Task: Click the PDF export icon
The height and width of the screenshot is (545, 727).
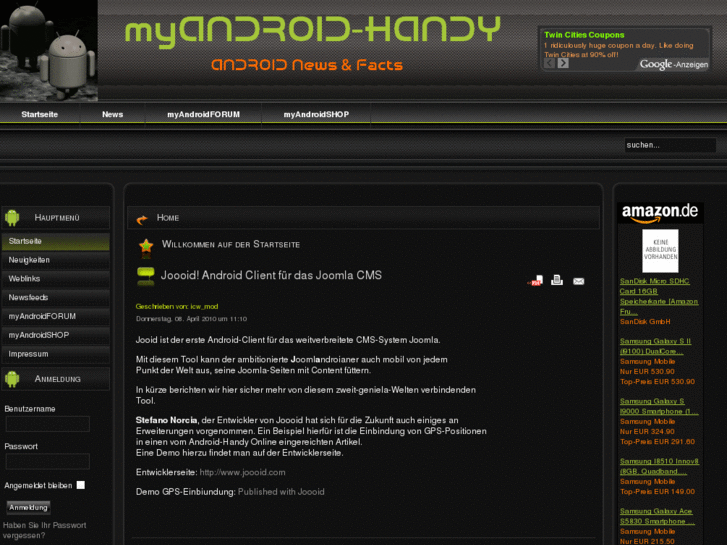Action: (x=535, y=281)
